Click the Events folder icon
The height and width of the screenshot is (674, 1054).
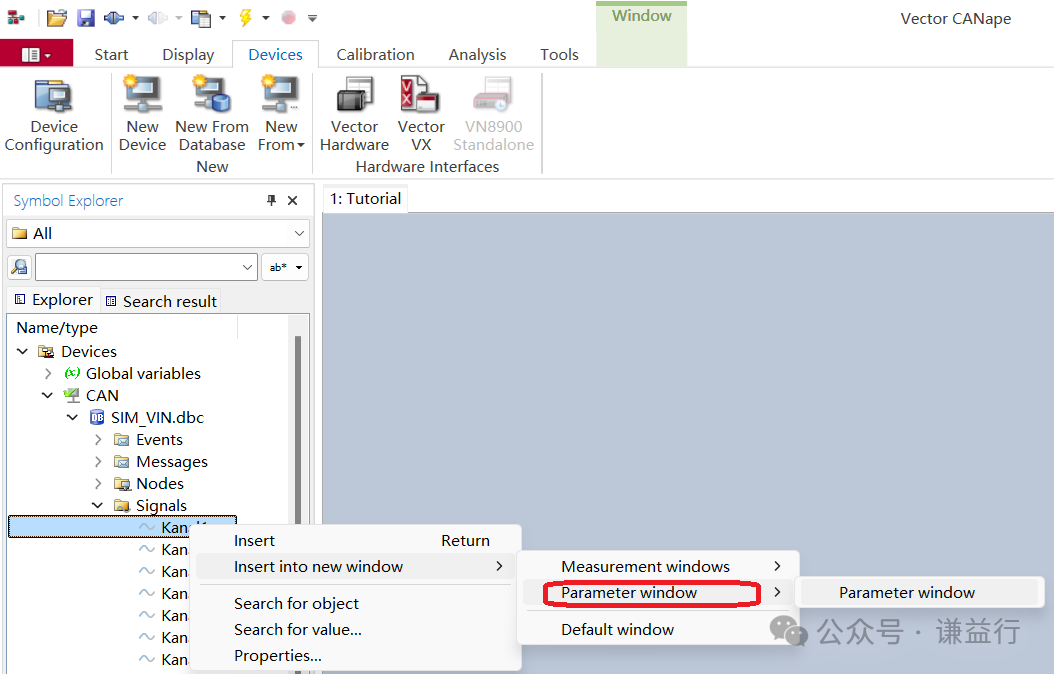click(122, 439)
